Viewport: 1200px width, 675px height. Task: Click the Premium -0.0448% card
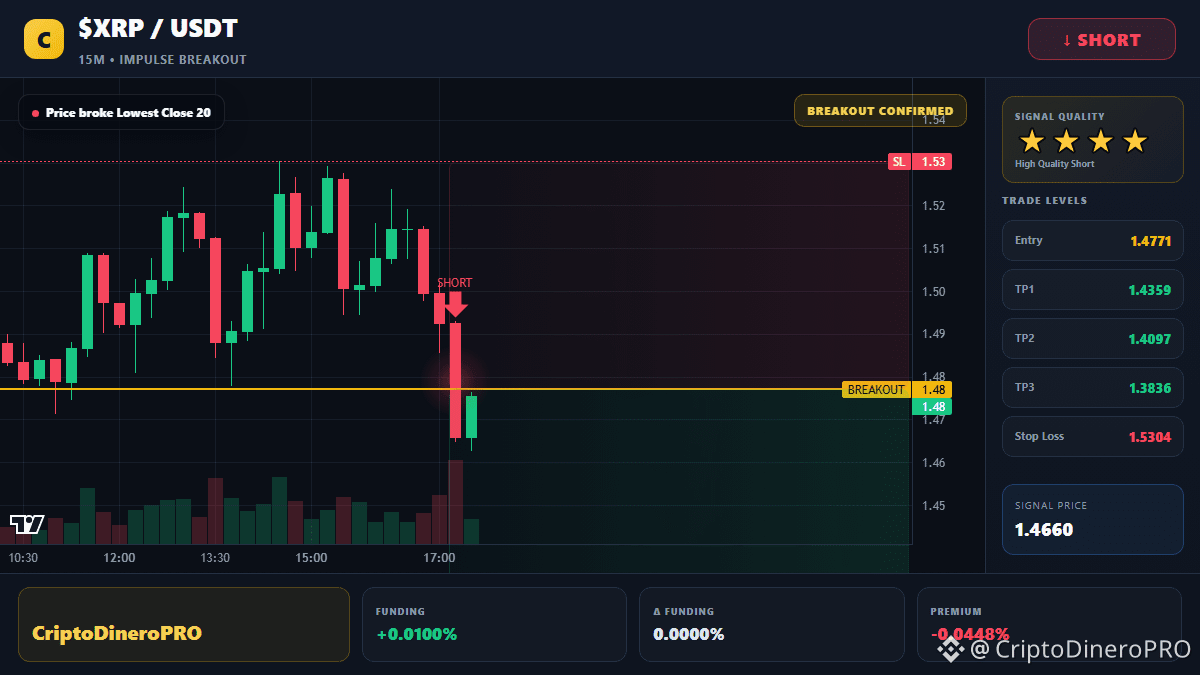[1050, 624]
